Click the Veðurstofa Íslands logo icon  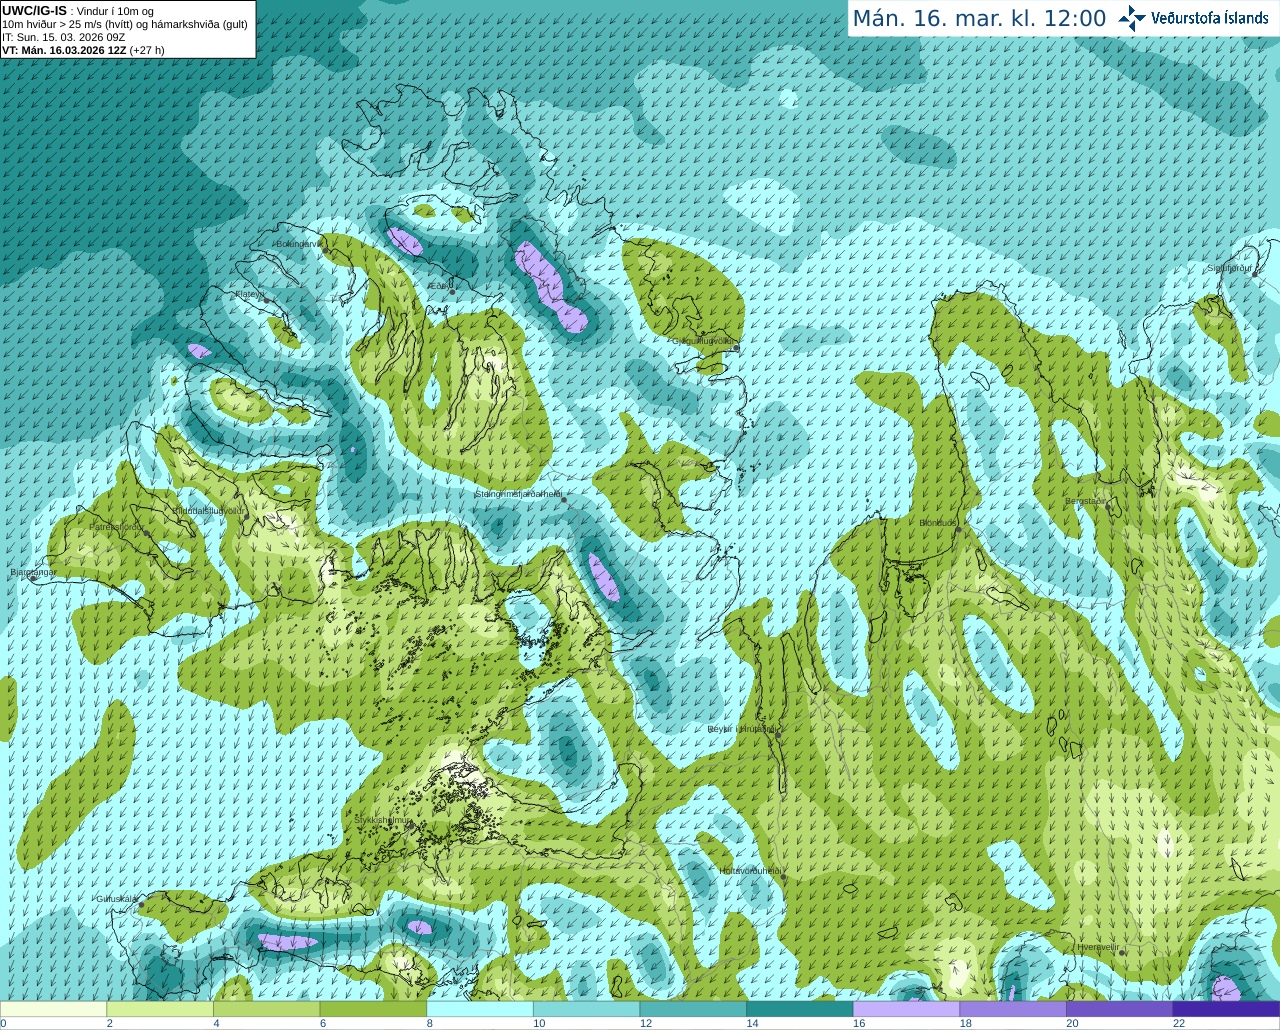(1132, 18)
